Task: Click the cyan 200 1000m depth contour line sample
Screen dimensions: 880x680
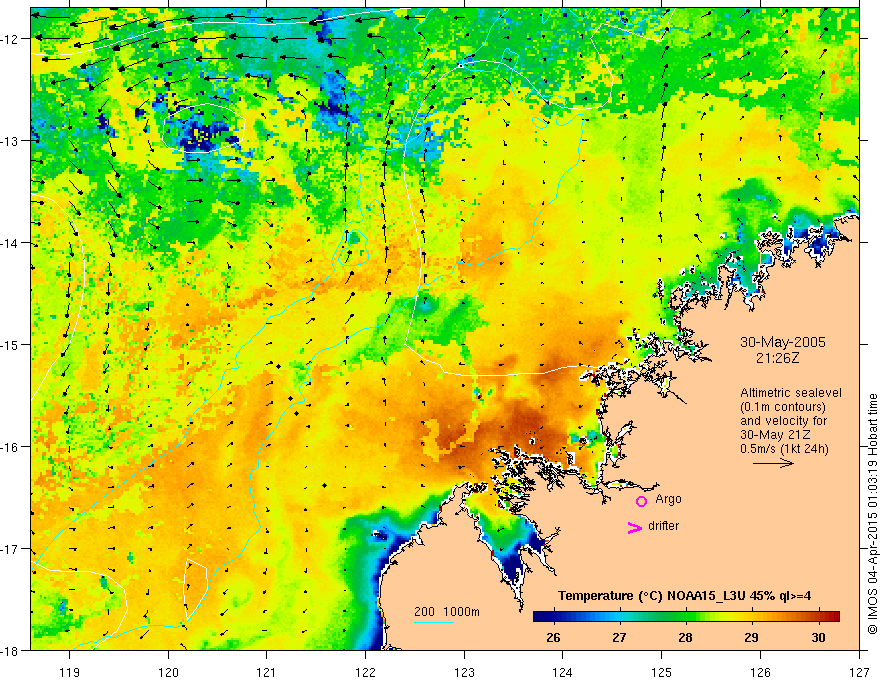Action: click(434, 622)
